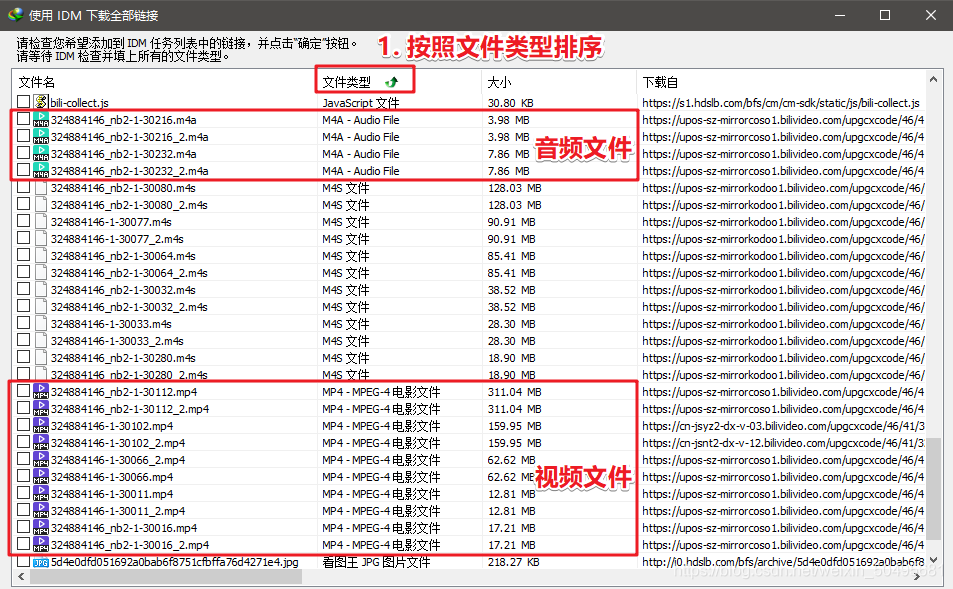
Task: Click the 看图王 JPG 图片文件 type cell
Action: (x=376, y=562)
